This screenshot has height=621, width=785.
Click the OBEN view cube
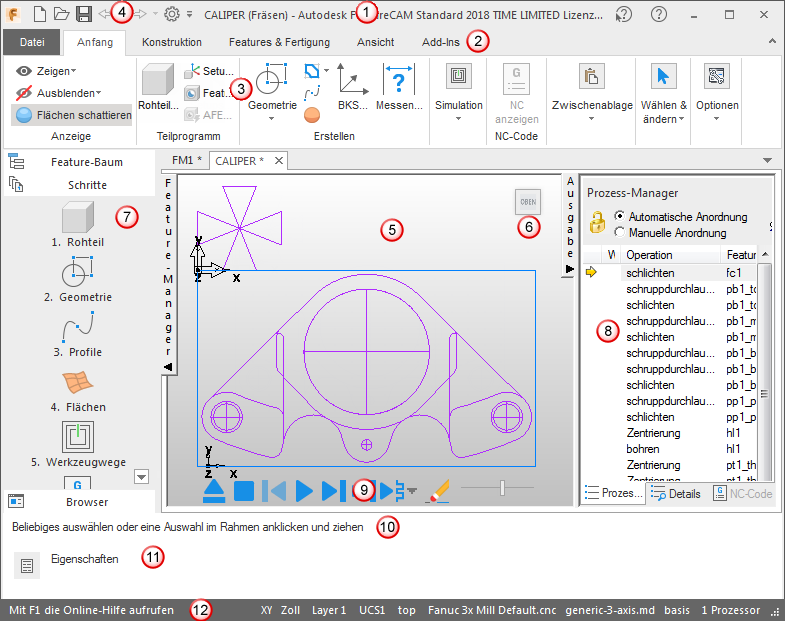click(528, 202)
